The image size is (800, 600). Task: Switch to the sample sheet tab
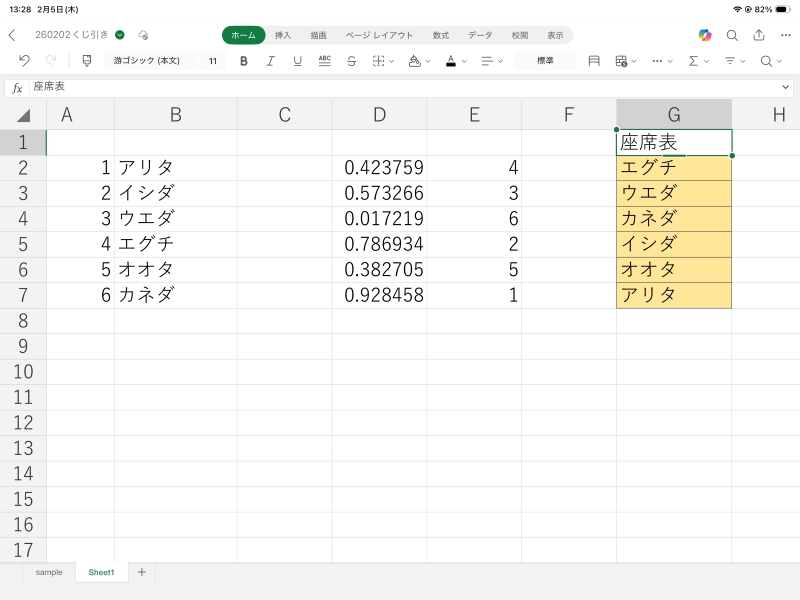[x=49, y=572]
